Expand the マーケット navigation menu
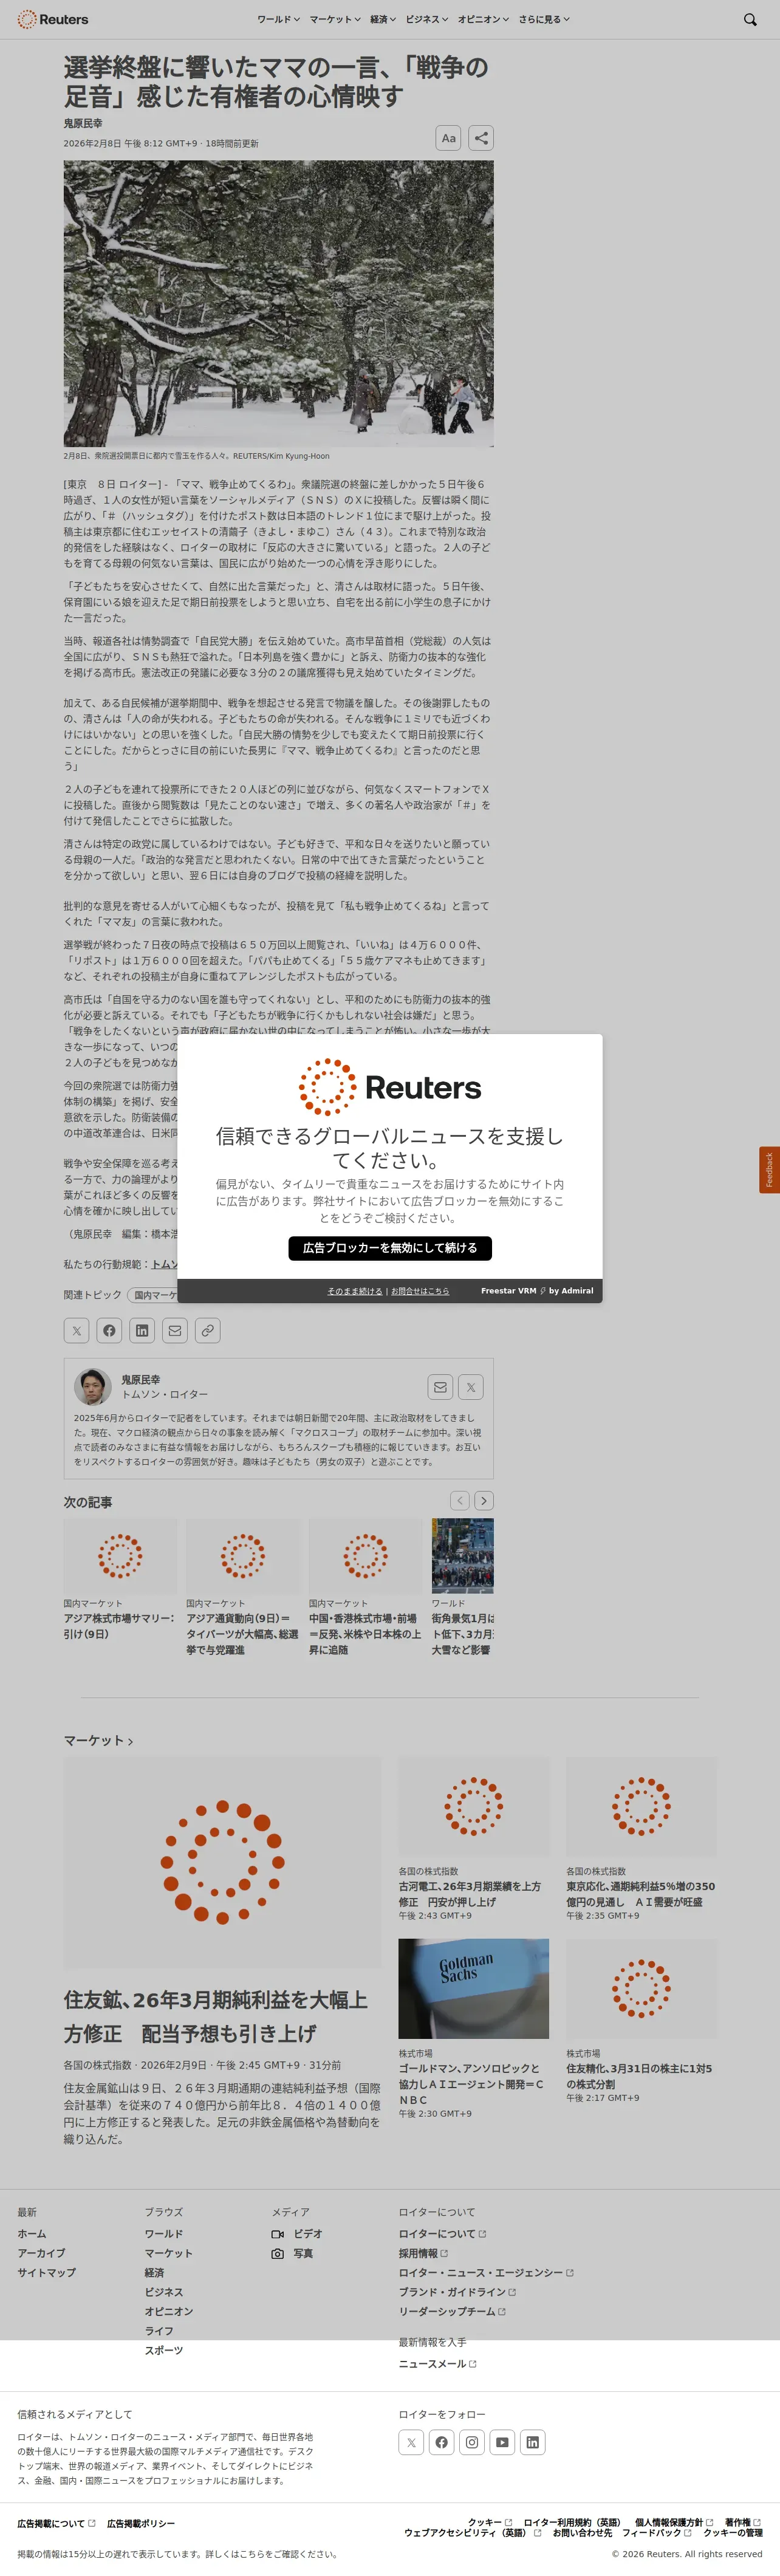The height and width of the screenshot is (2576, 780). [x=335, y=19]
